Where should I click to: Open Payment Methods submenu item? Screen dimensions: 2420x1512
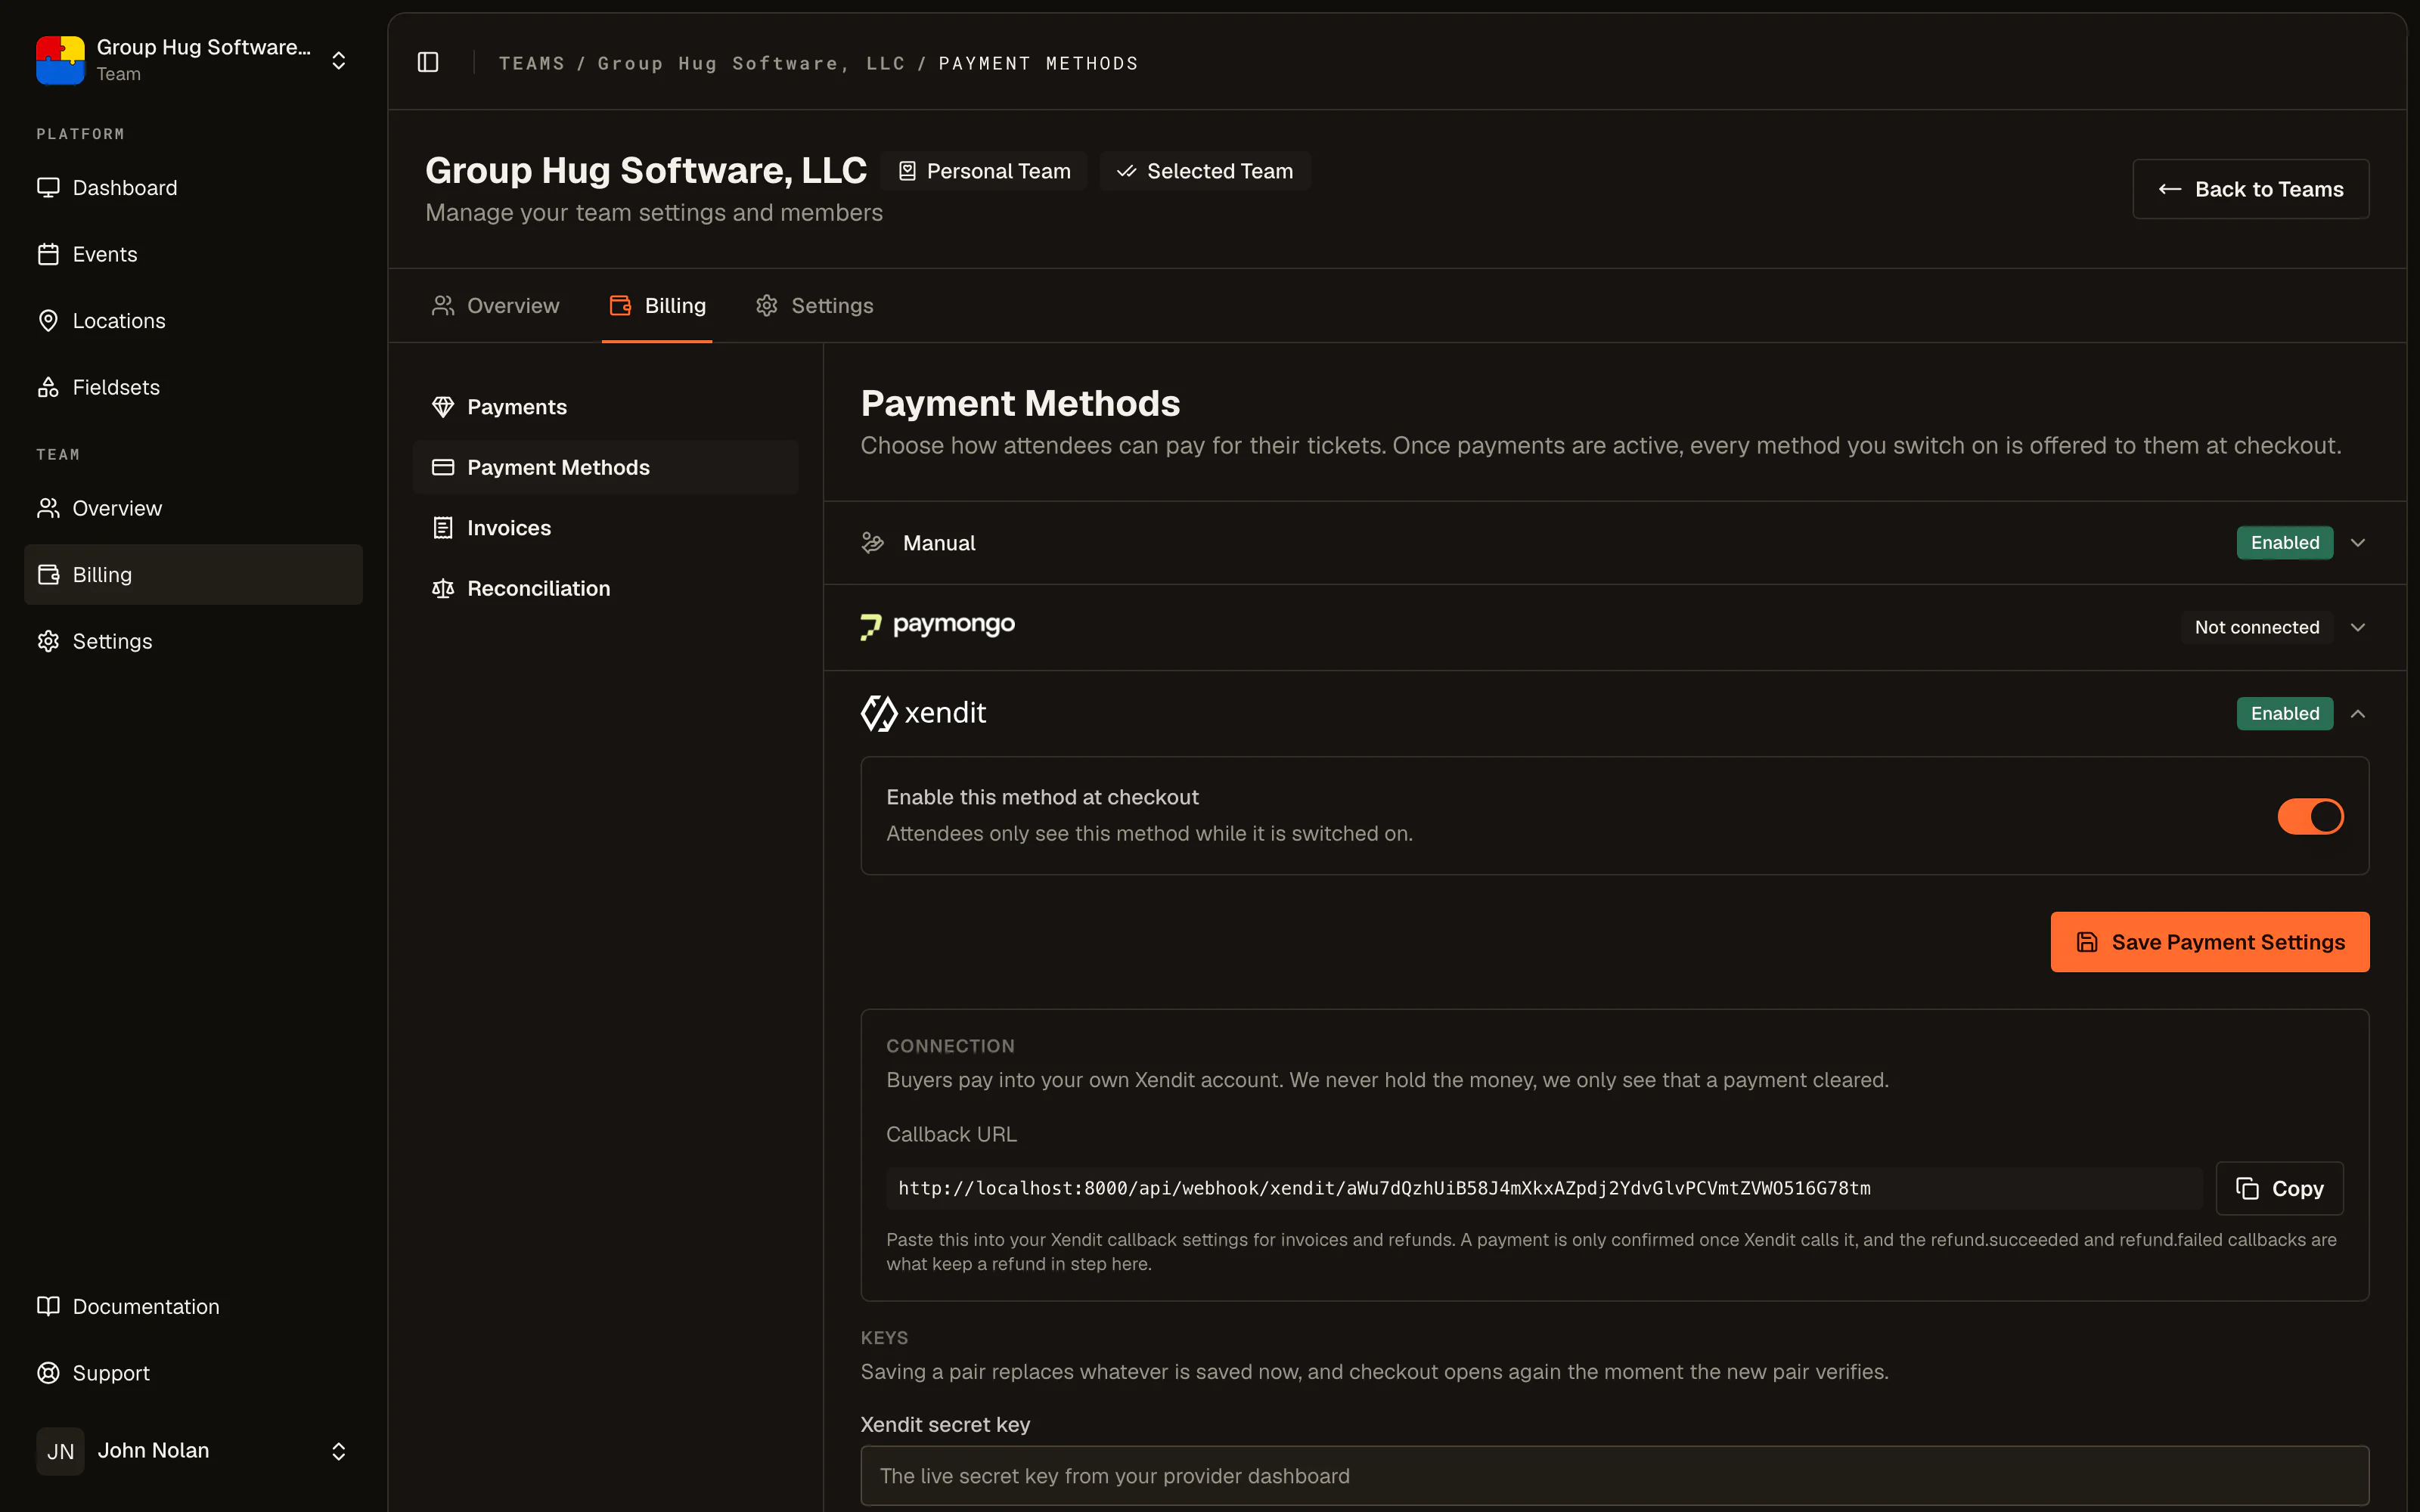click(x=605, y=467)
